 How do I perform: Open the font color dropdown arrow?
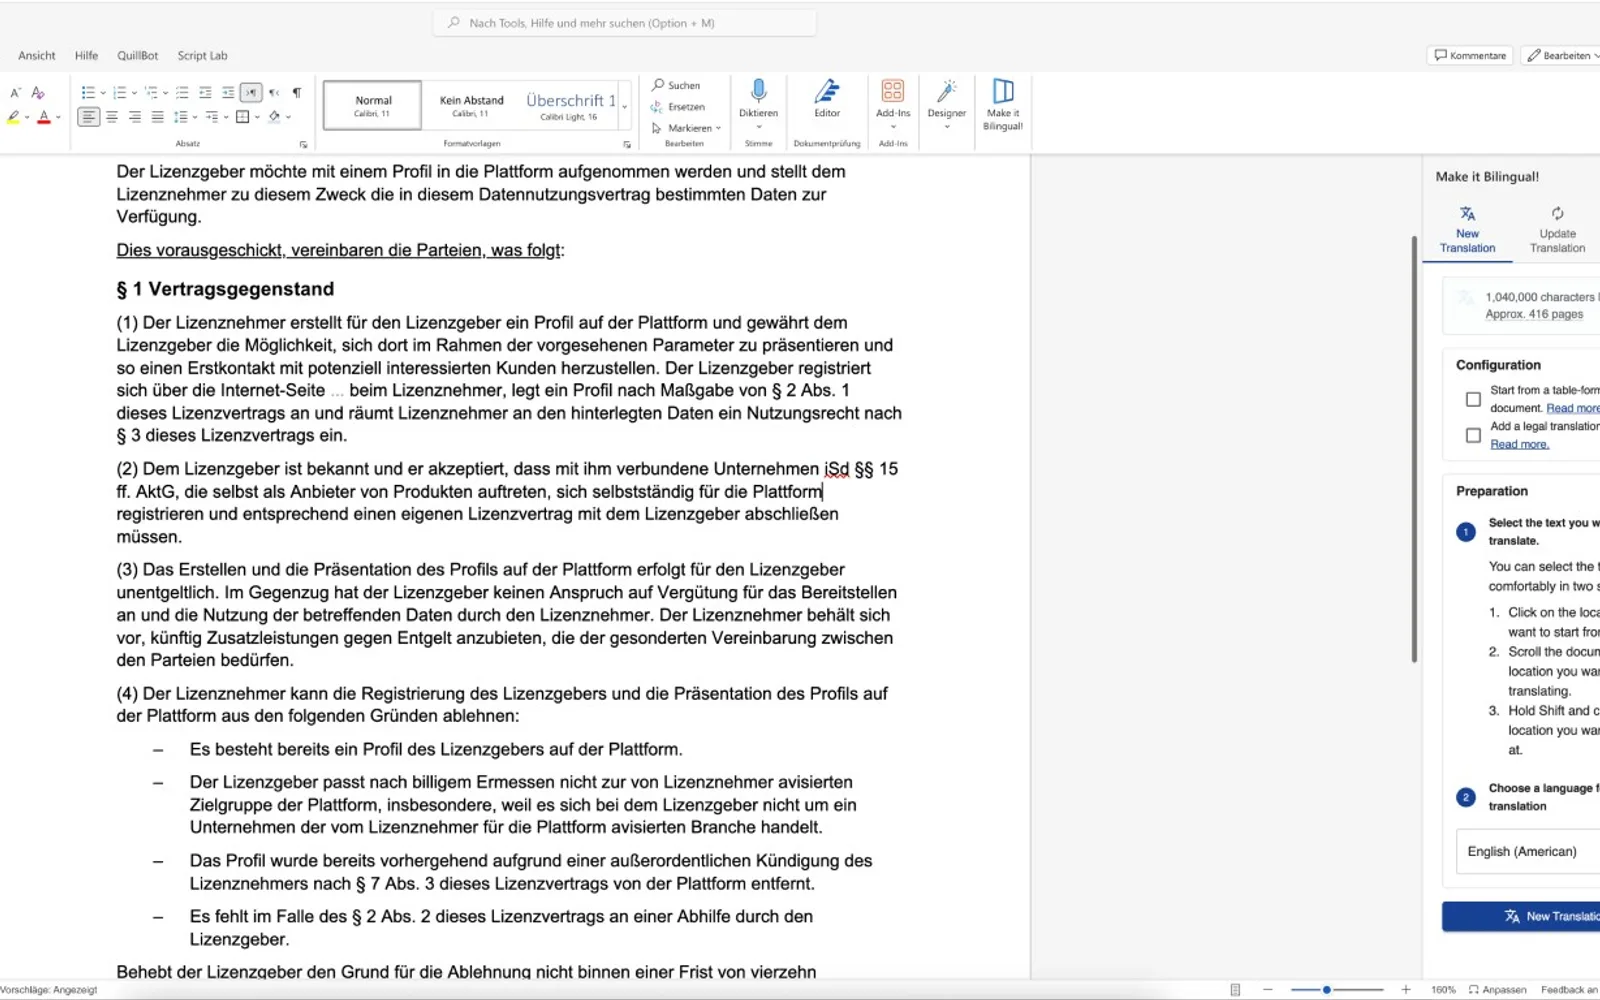tap(58, 118)
